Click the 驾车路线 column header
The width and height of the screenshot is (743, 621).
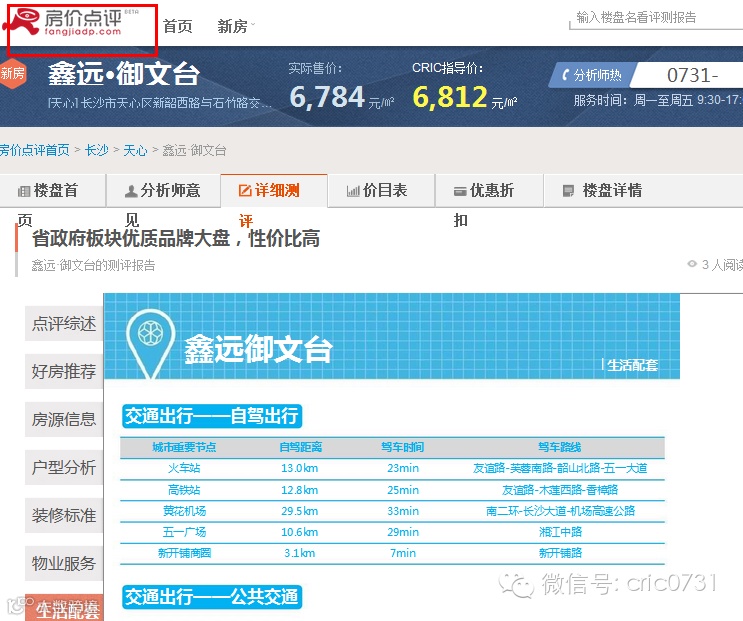point(560,447)
